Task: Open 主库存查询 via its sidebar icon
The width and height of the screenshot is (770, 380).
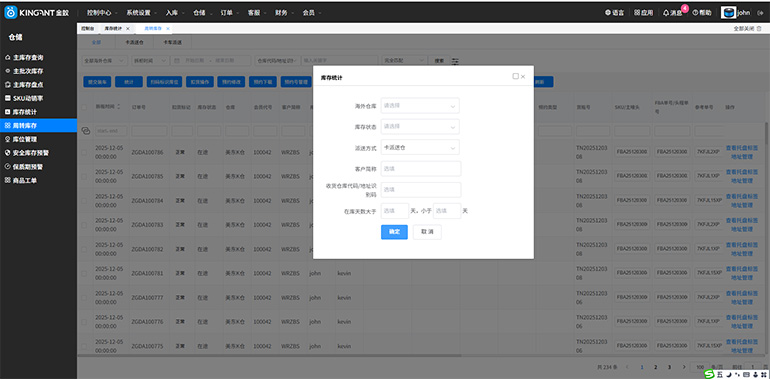Action: tap(7, 57)
